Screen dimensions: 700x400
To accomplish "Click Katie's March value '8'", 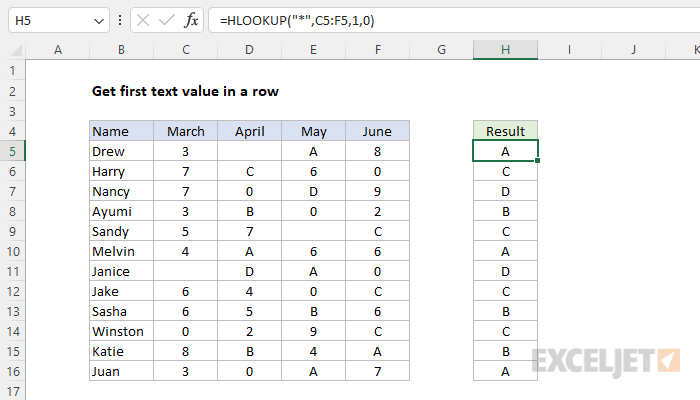I will (x=186, y=351).
